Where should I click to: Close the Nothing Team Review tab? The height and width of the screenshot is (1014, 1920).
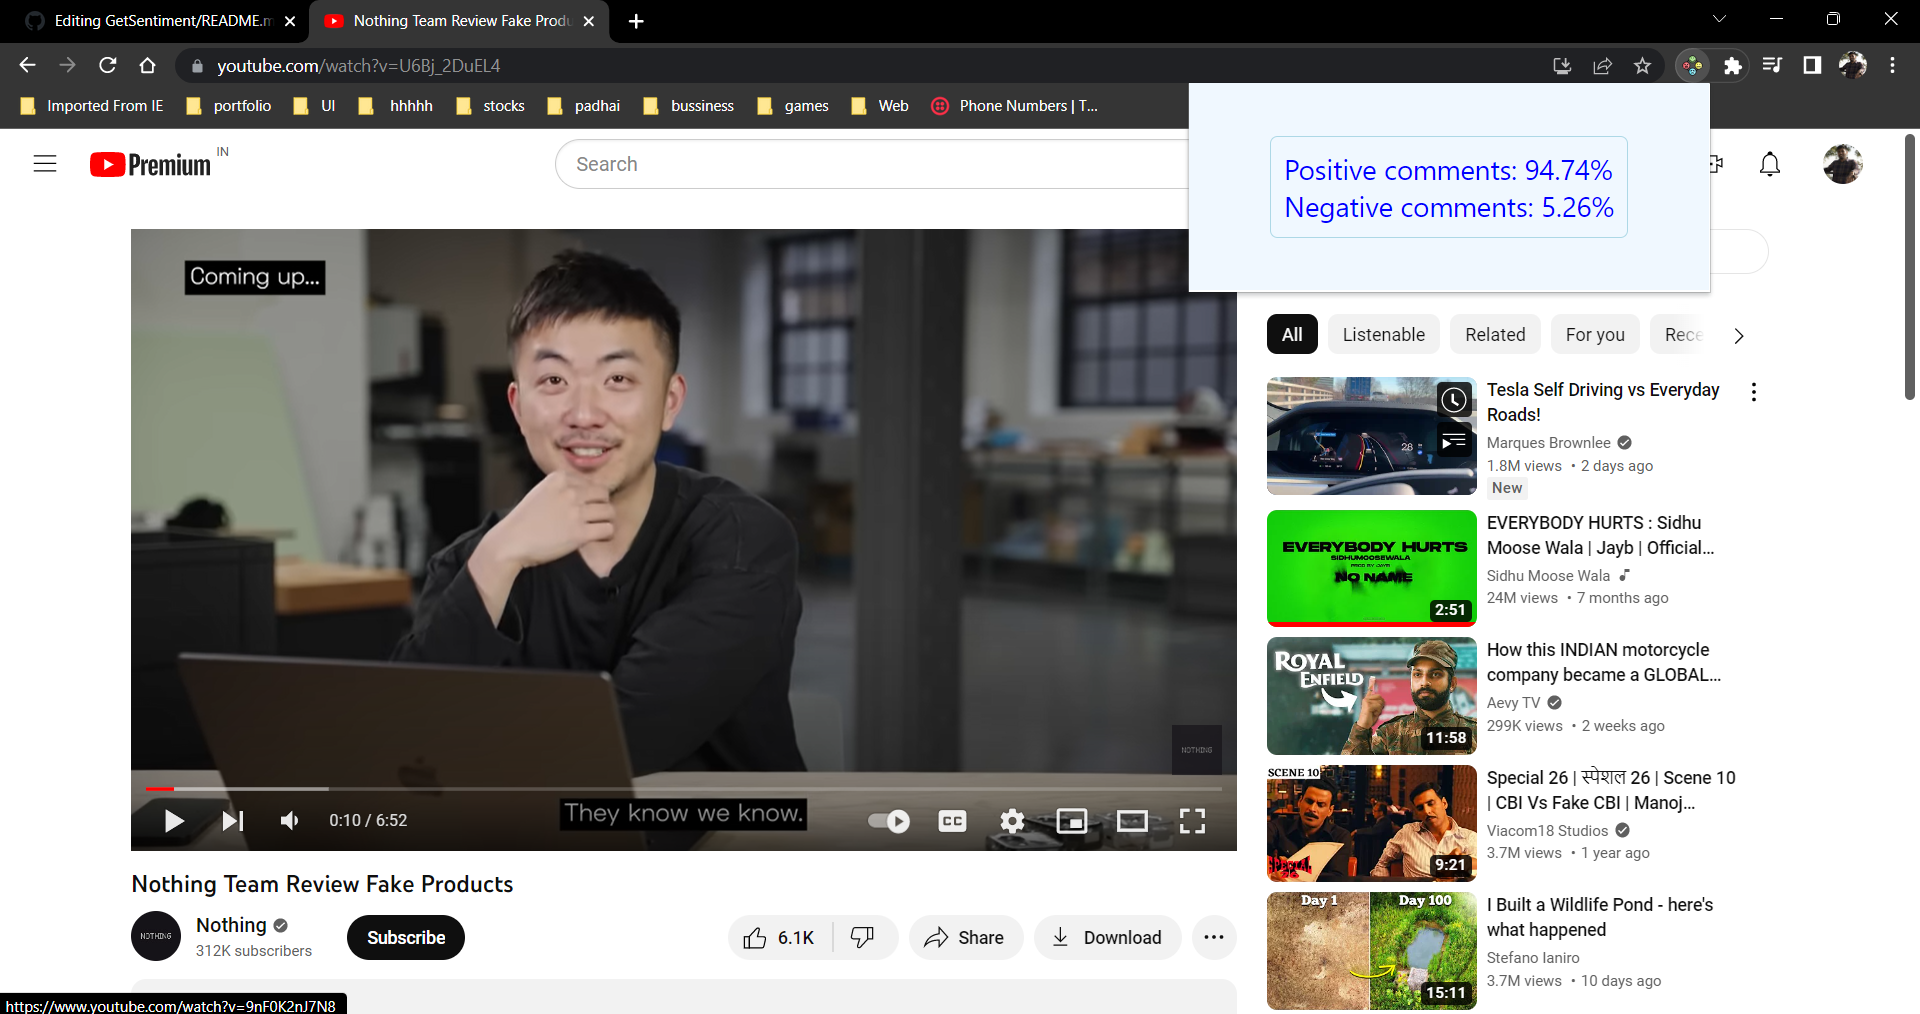tap(589, 21)
